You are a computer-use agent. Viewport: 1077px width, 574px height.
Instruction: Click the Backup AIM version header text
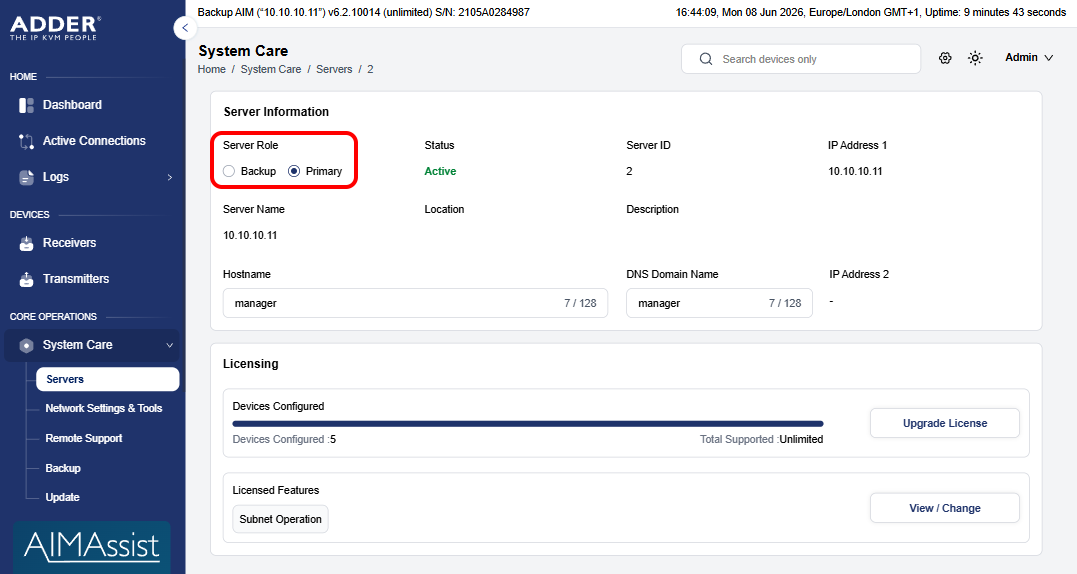click(363, 12)
